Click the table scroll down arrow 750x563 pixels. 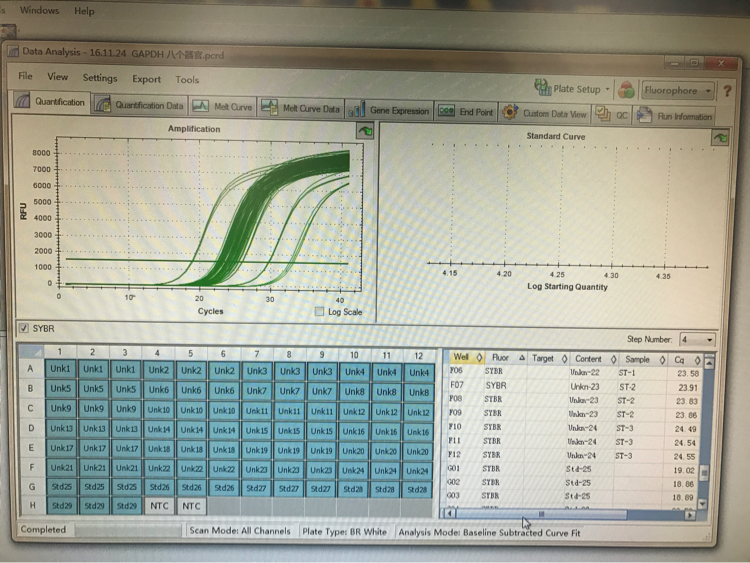[703, 504]
